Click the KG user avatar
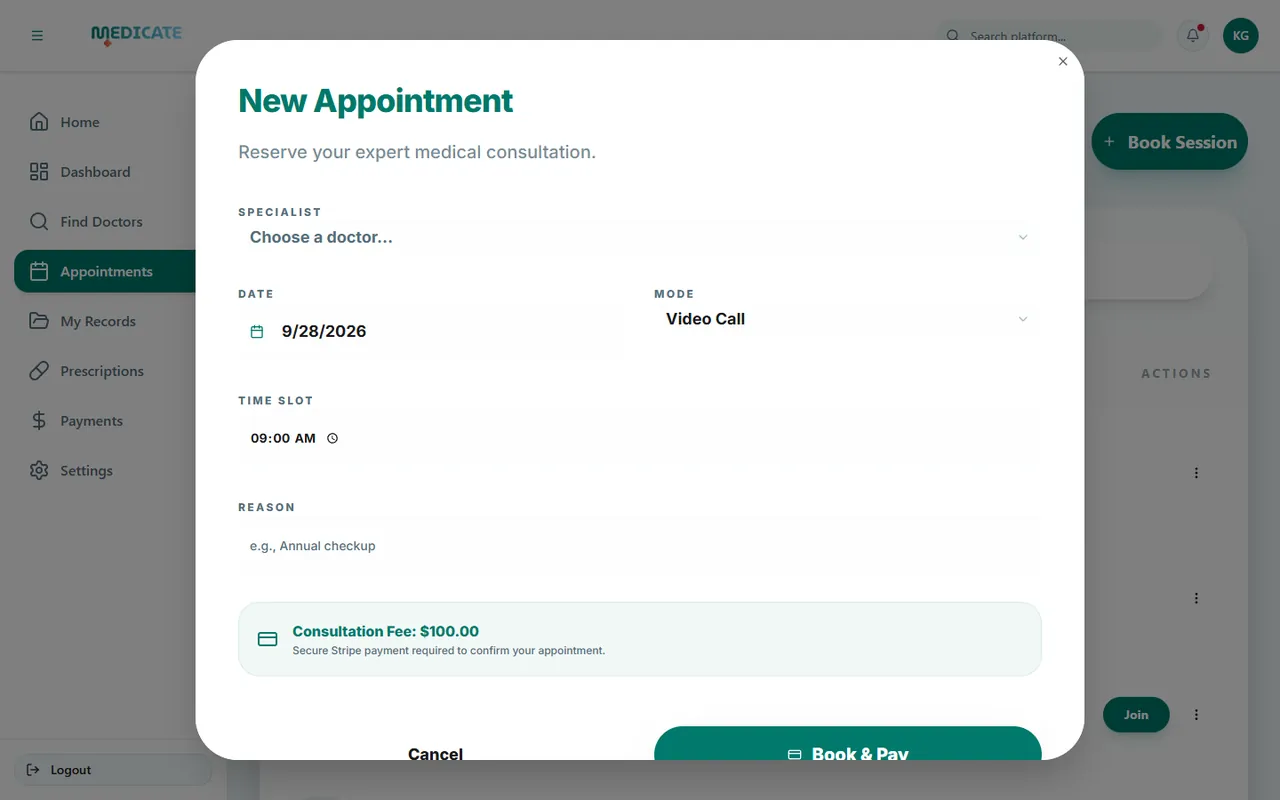 1241,36
